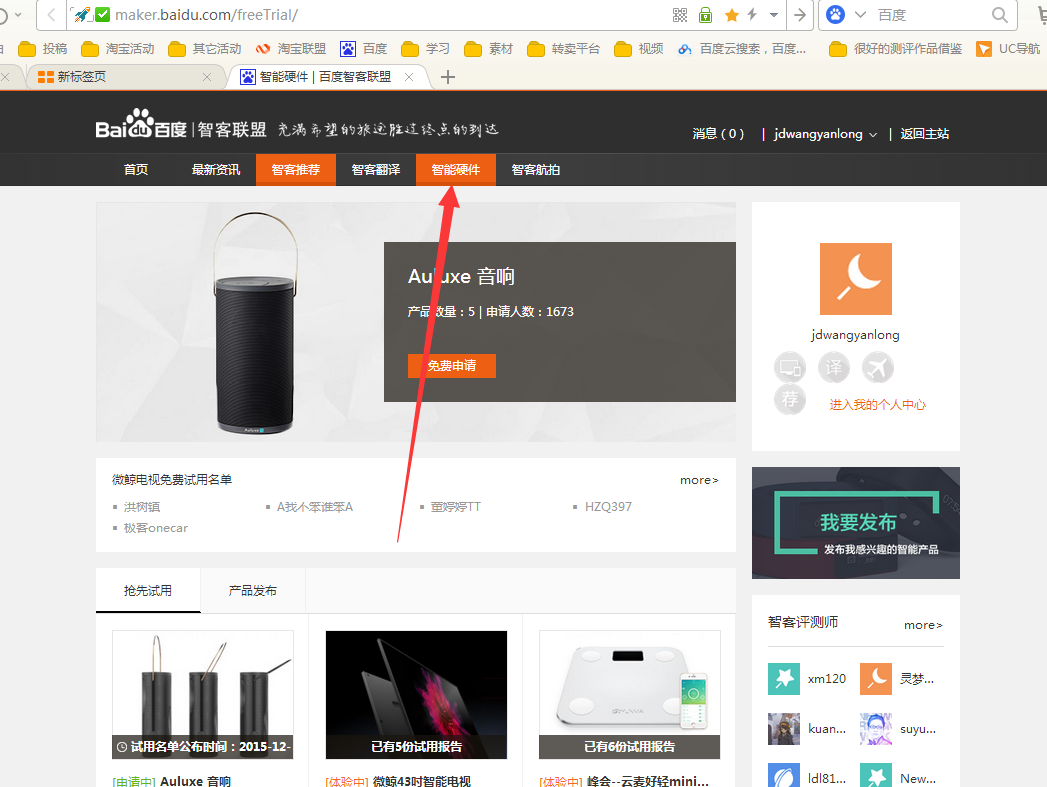
Task: Click the orange moon user avatar
Action: [855, 279]
